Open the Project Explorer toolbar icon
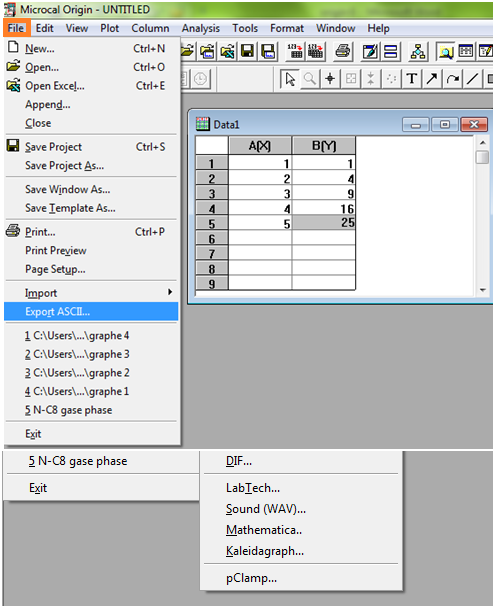 click(x=417, y=51)
